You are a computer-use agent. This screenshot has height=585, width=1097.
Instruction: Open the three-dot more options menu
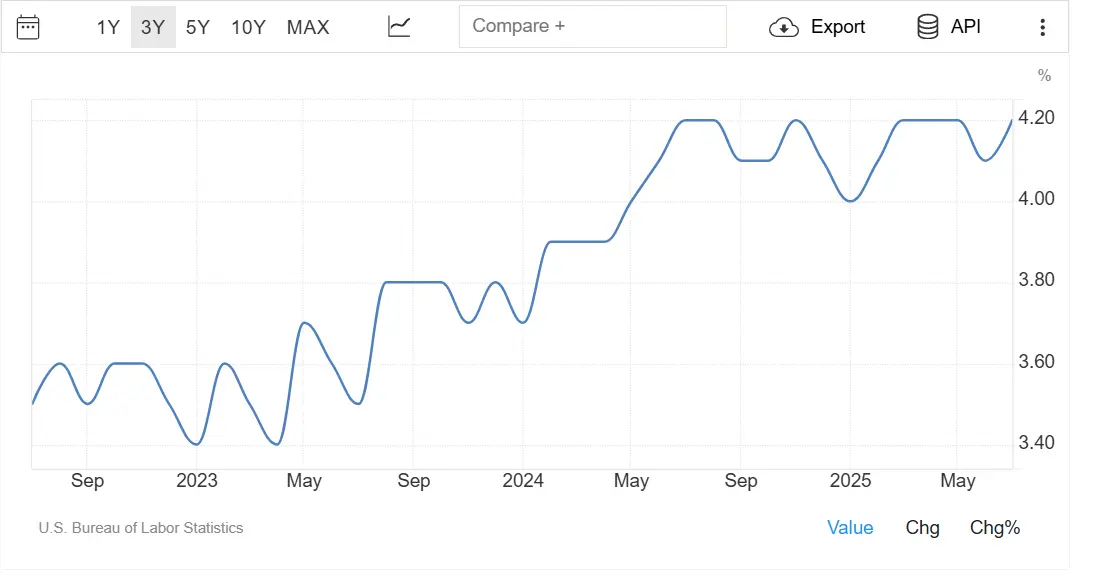[1043, 27]
